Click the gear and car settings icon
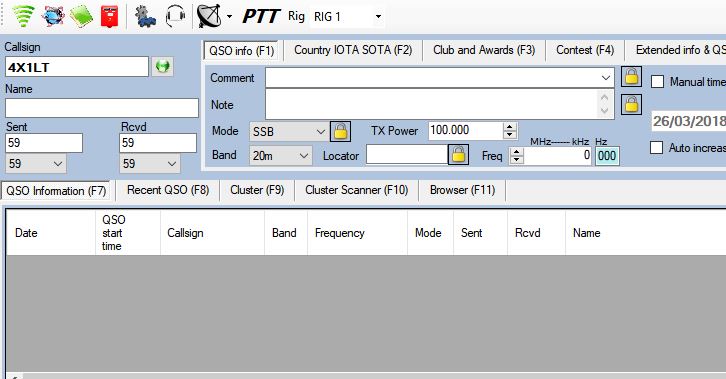Viewport: 726px width, 379px height. point(145,16)
